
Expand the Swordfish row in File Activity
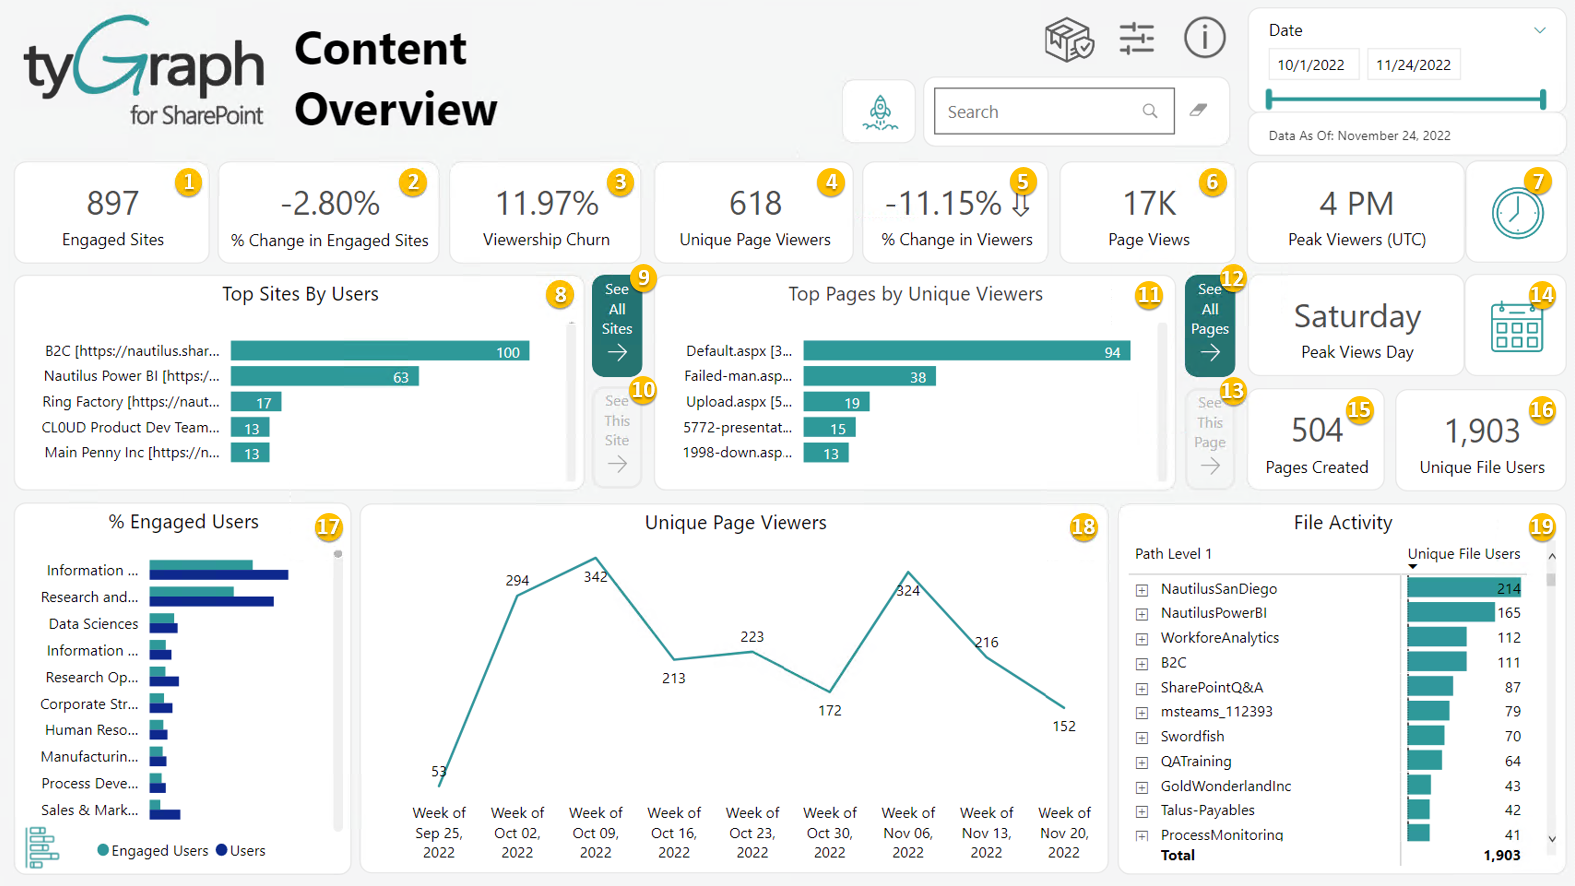click(1142, 737)
